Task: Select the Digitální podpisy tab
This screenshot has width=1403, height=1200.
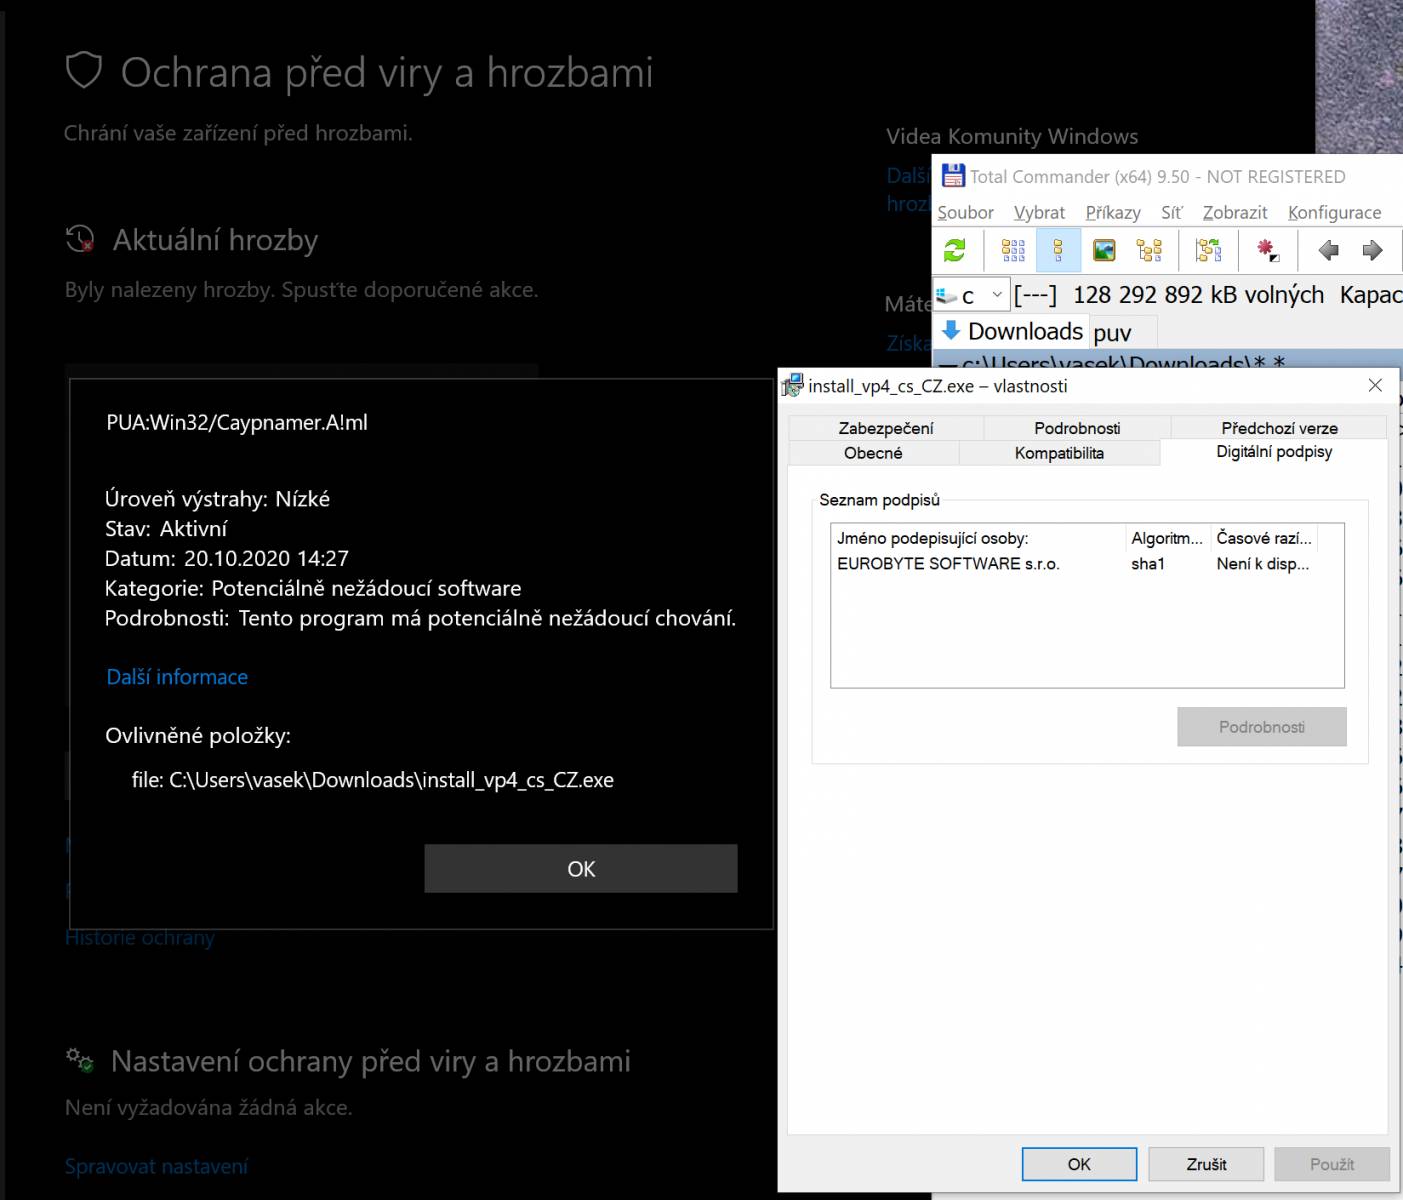Action: point(1274,452)
